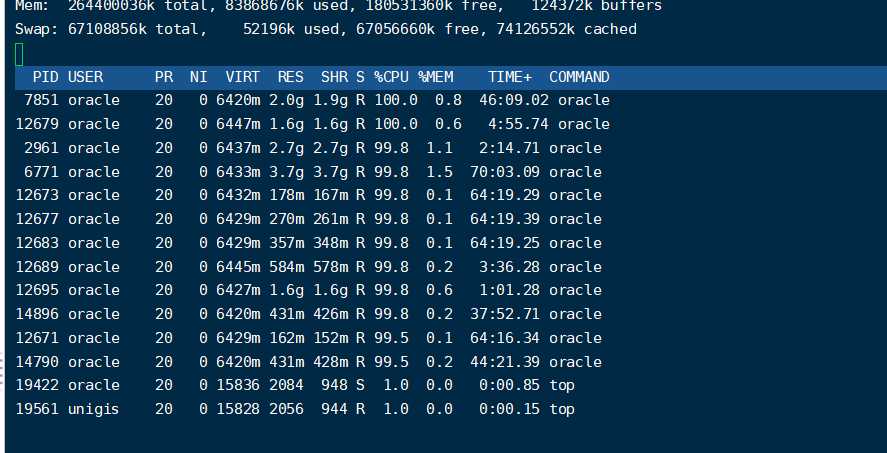Click the 15836 VIRT value
Screen dimensions: 887x453
click(x=238, y=385)
